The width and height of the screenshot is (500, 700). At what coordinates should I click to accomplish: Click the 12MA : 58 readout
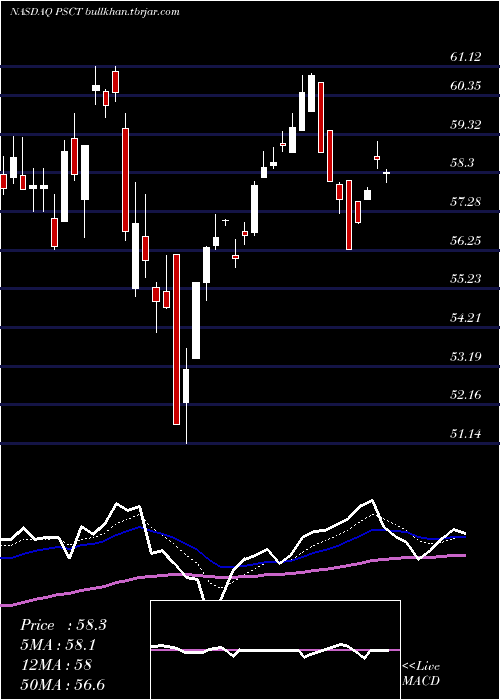pyautogui.click(x=55, y=664)
